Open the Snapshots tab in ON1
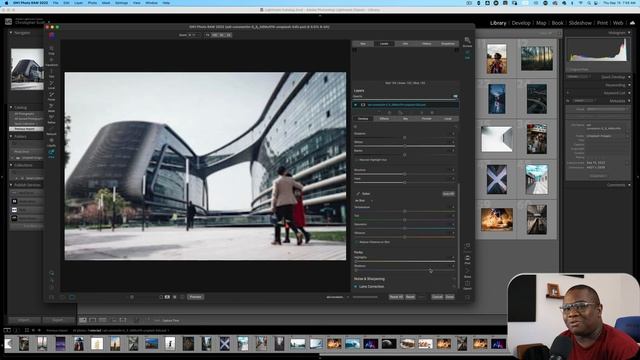Screen dimensions: 640x360 (x=448, y=44)
